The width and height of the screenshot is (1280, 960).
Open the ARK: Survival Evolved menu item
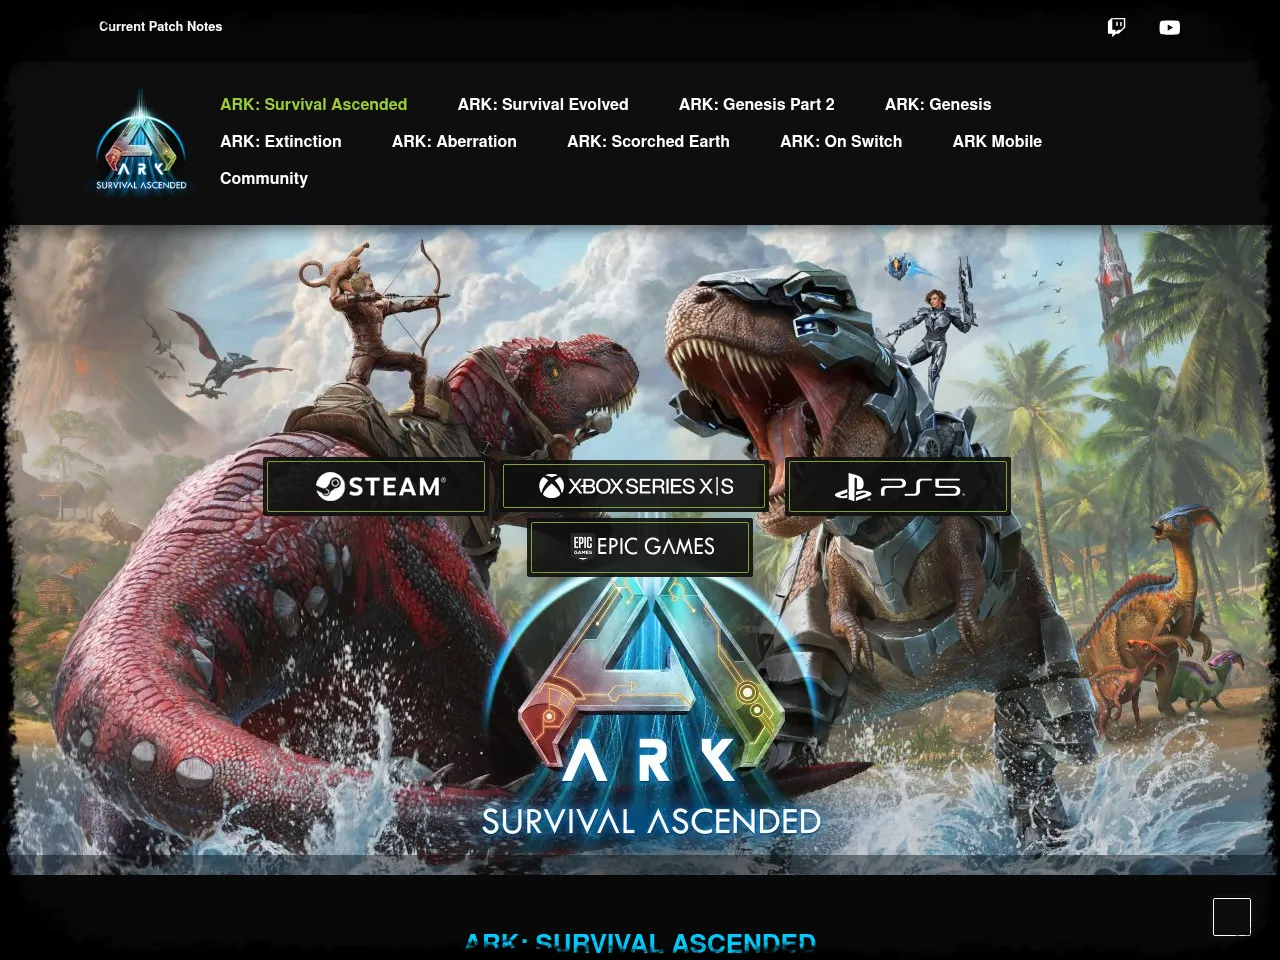543,104
